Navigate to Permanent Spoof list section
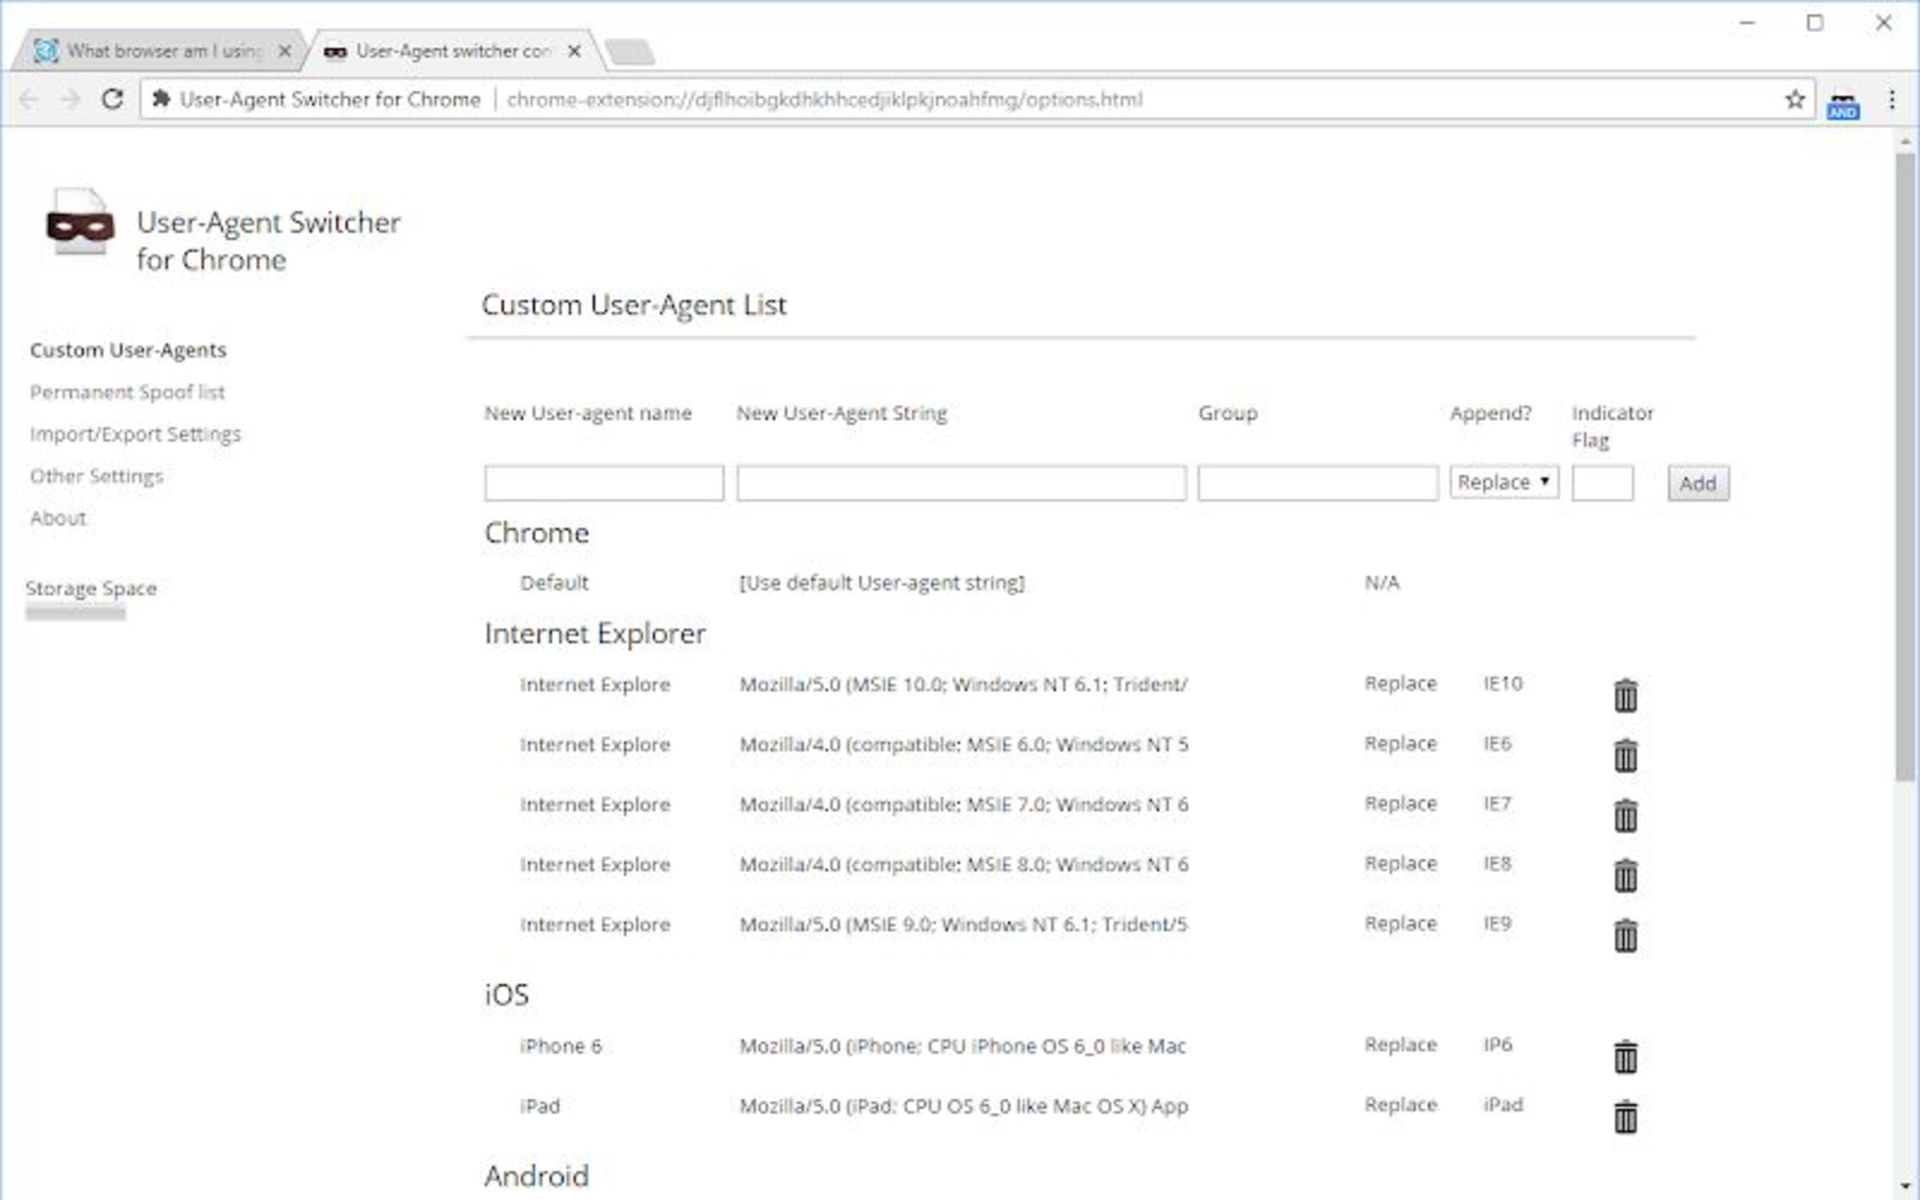 126,391
